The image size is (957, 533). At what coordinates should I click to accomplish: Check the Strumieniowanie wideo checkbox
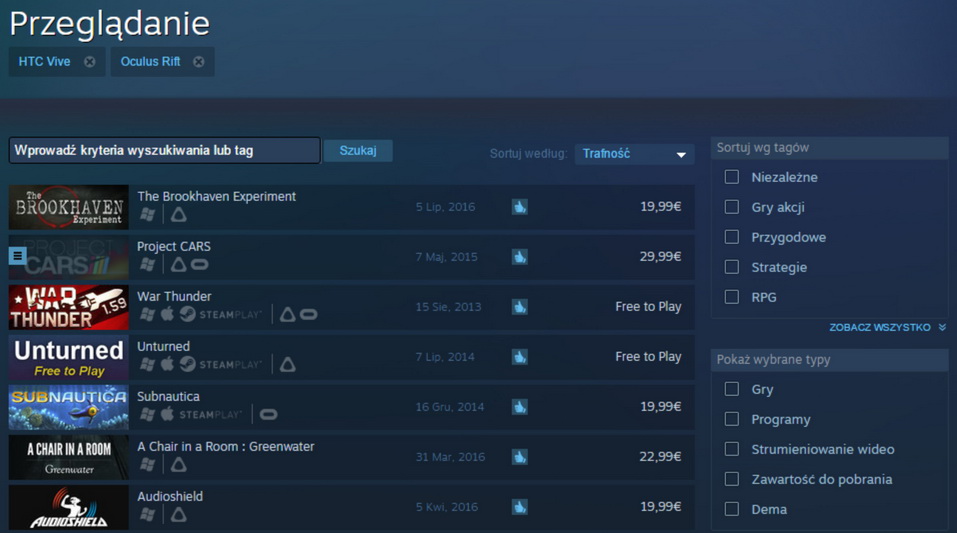pos(731,449)
